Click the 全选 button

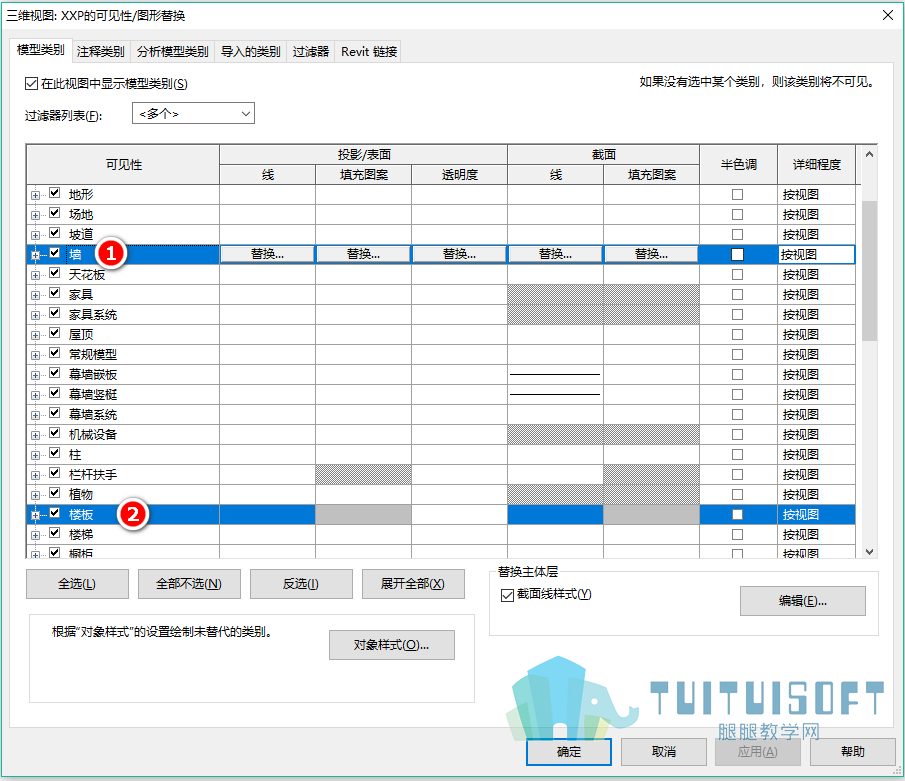tap(77, 584)
